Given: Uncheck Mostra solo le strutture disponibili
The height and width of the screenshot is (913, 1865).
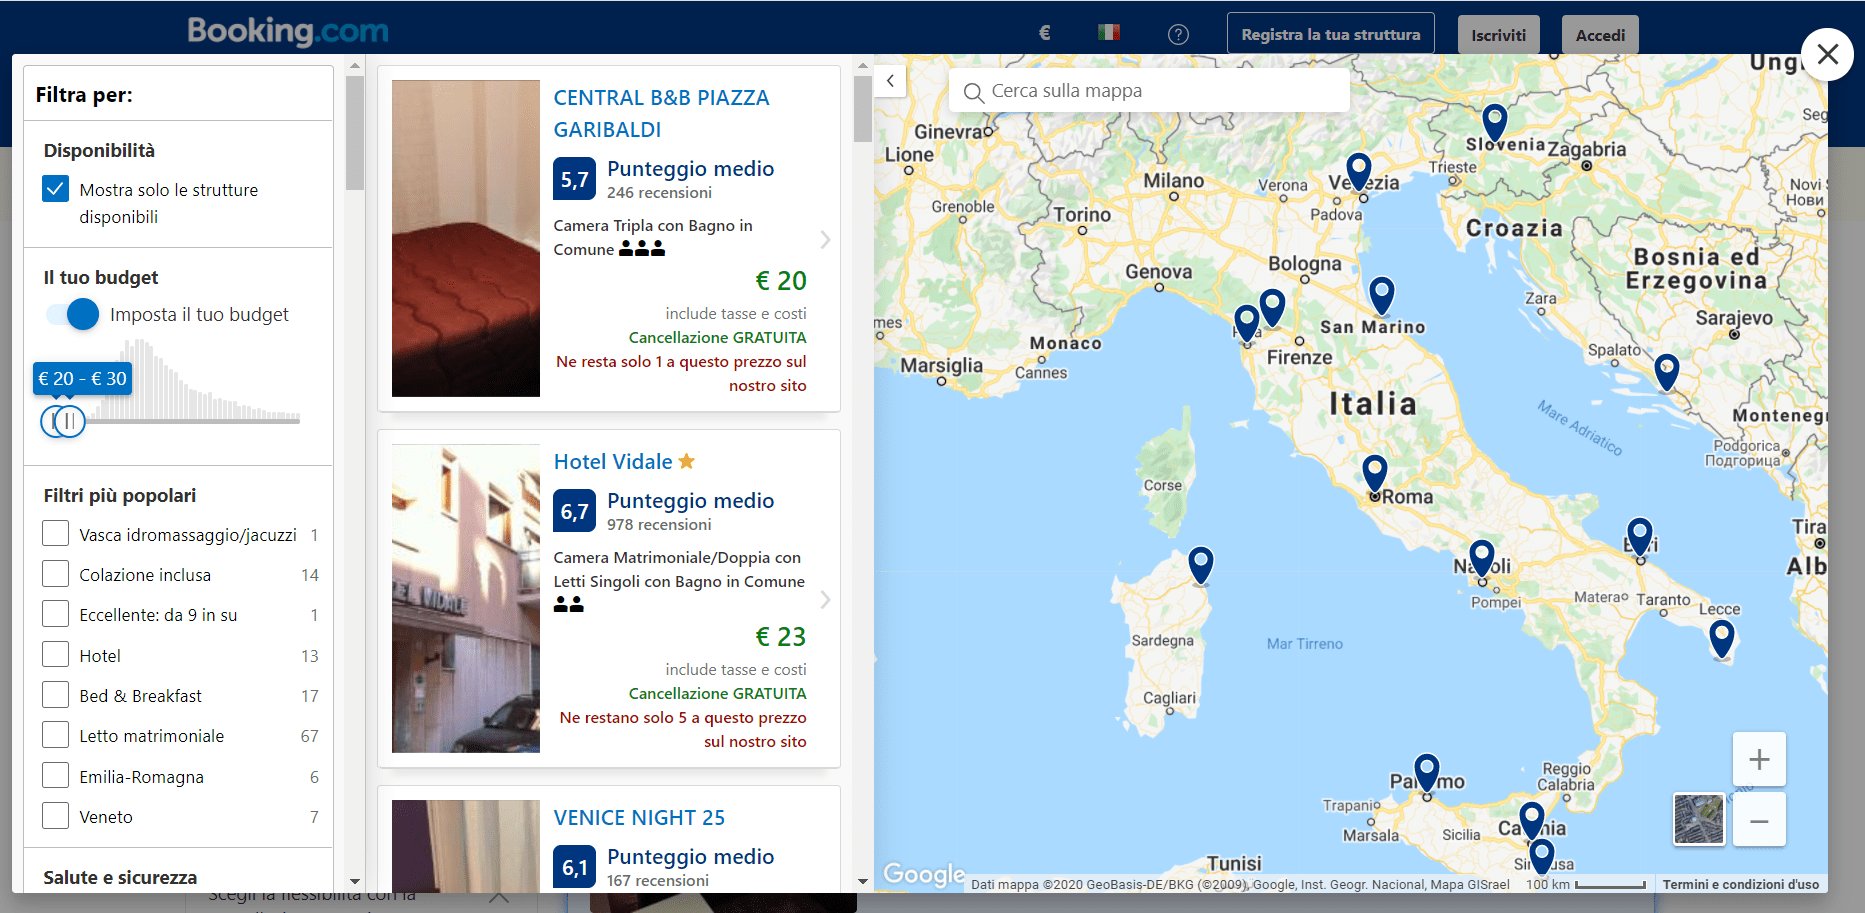Looking at the screenshot, I should [x=56, y=189].
